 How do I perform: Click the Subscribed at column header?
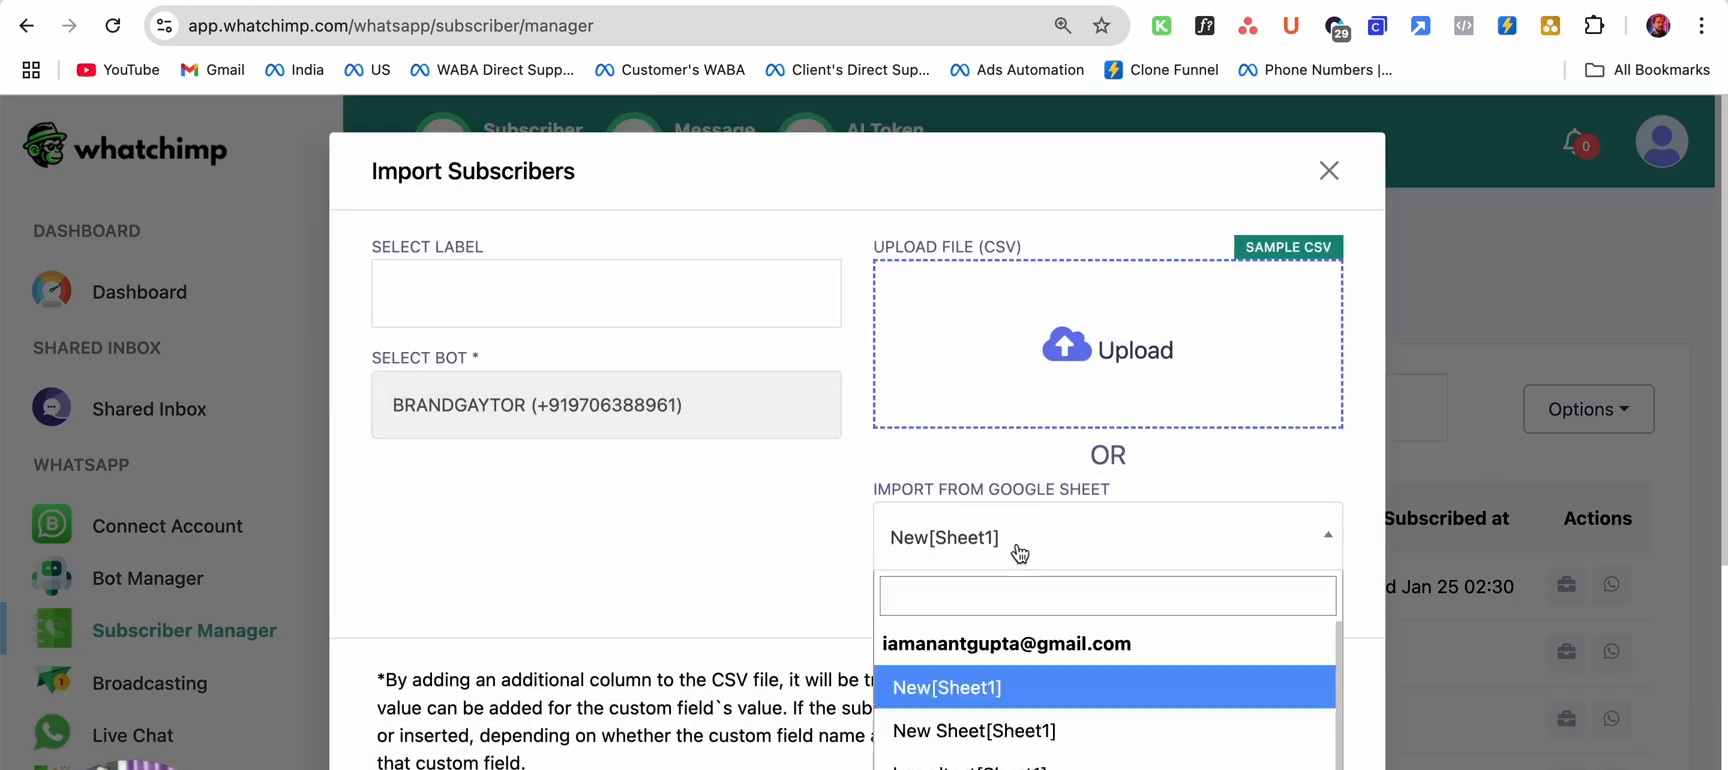point(1446,518)
